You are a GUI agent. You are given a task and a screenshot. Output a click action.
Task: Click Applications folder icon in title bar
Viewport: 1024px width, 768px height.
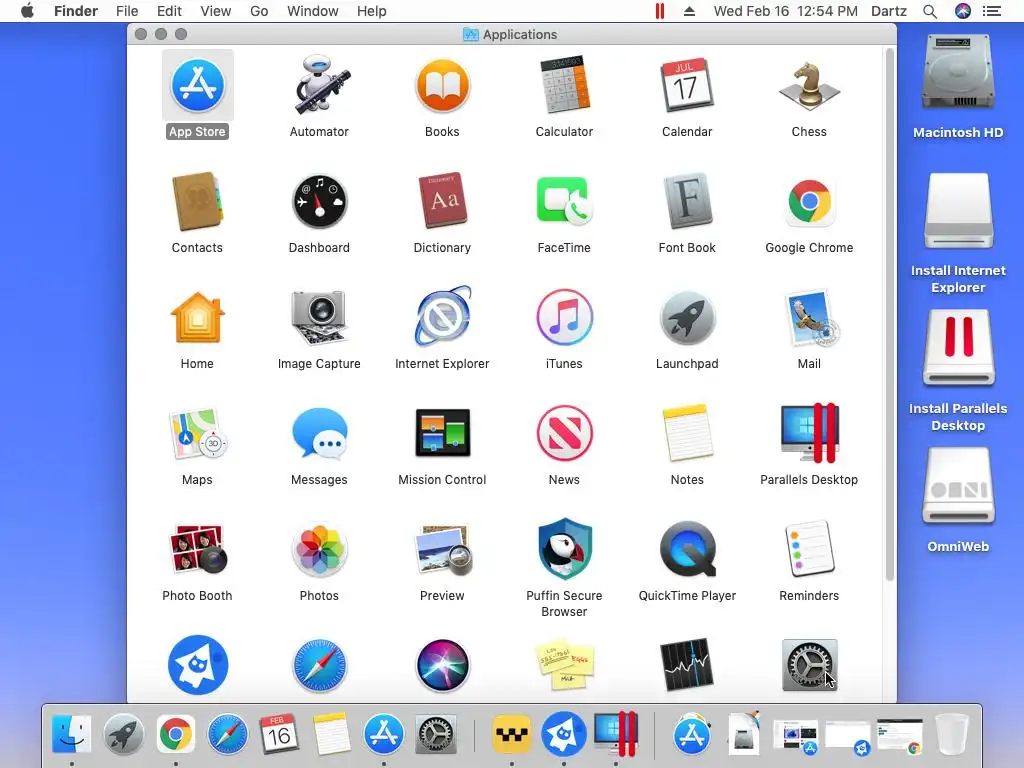470,35
